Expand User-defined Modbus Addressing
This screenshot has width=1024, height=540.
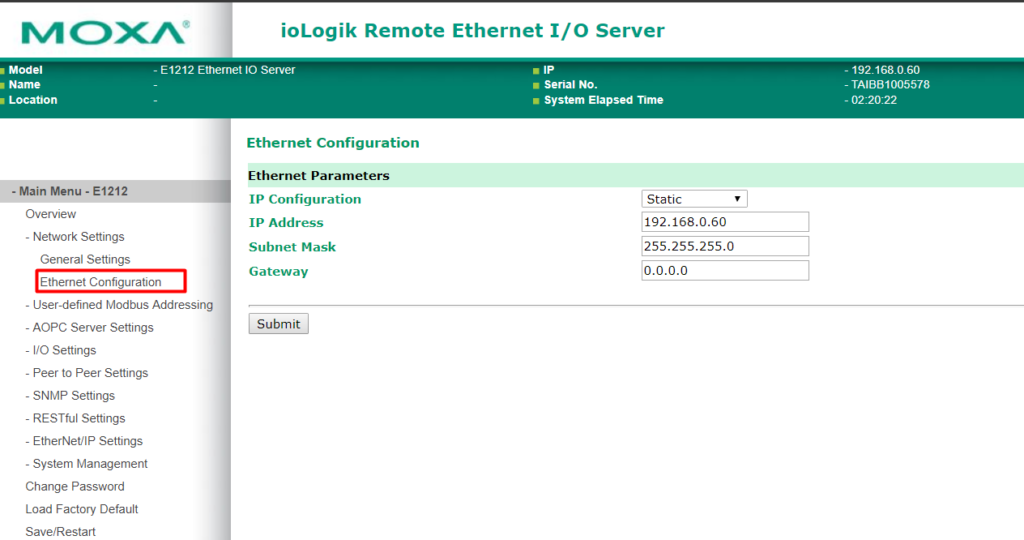[119, 305]
